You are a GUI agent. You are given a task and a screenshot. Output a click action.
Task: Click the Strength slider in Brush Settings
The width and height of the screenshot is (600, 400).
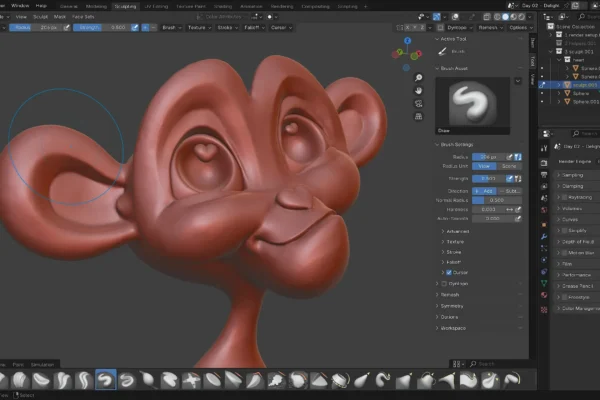click(x=489, y=179)
